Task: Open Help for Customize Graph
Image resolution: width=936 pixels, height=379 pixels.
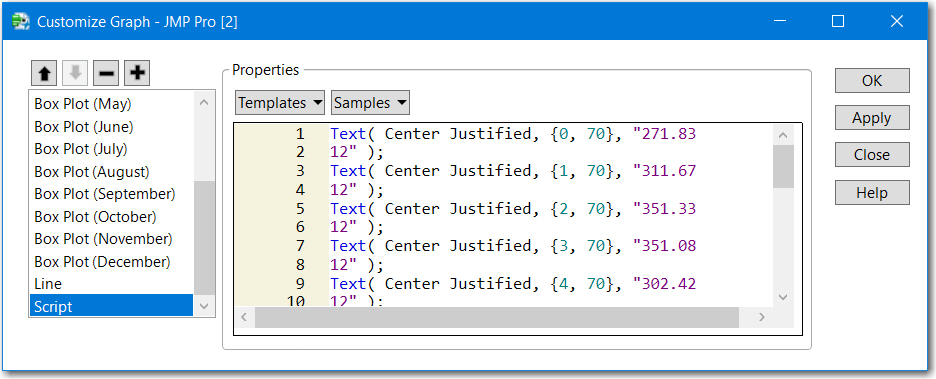Action: [872, 193]
